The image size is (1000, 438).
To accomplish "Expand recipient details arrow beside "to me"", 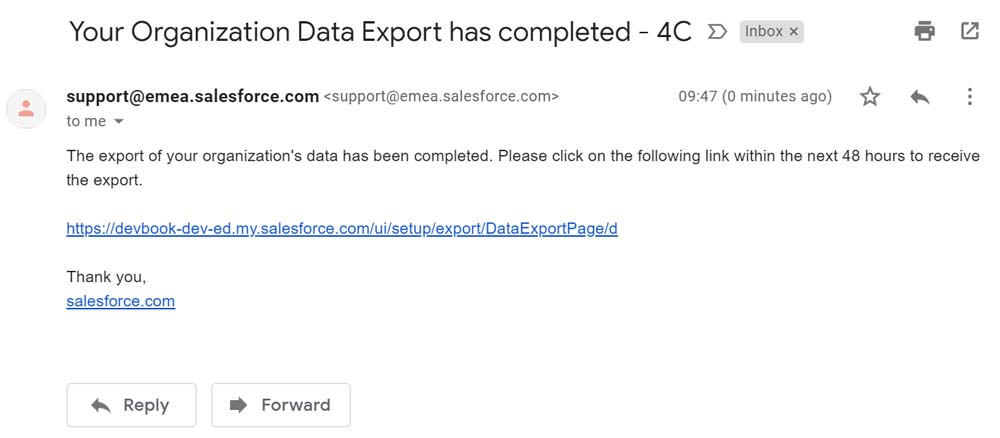I will 119,122.
